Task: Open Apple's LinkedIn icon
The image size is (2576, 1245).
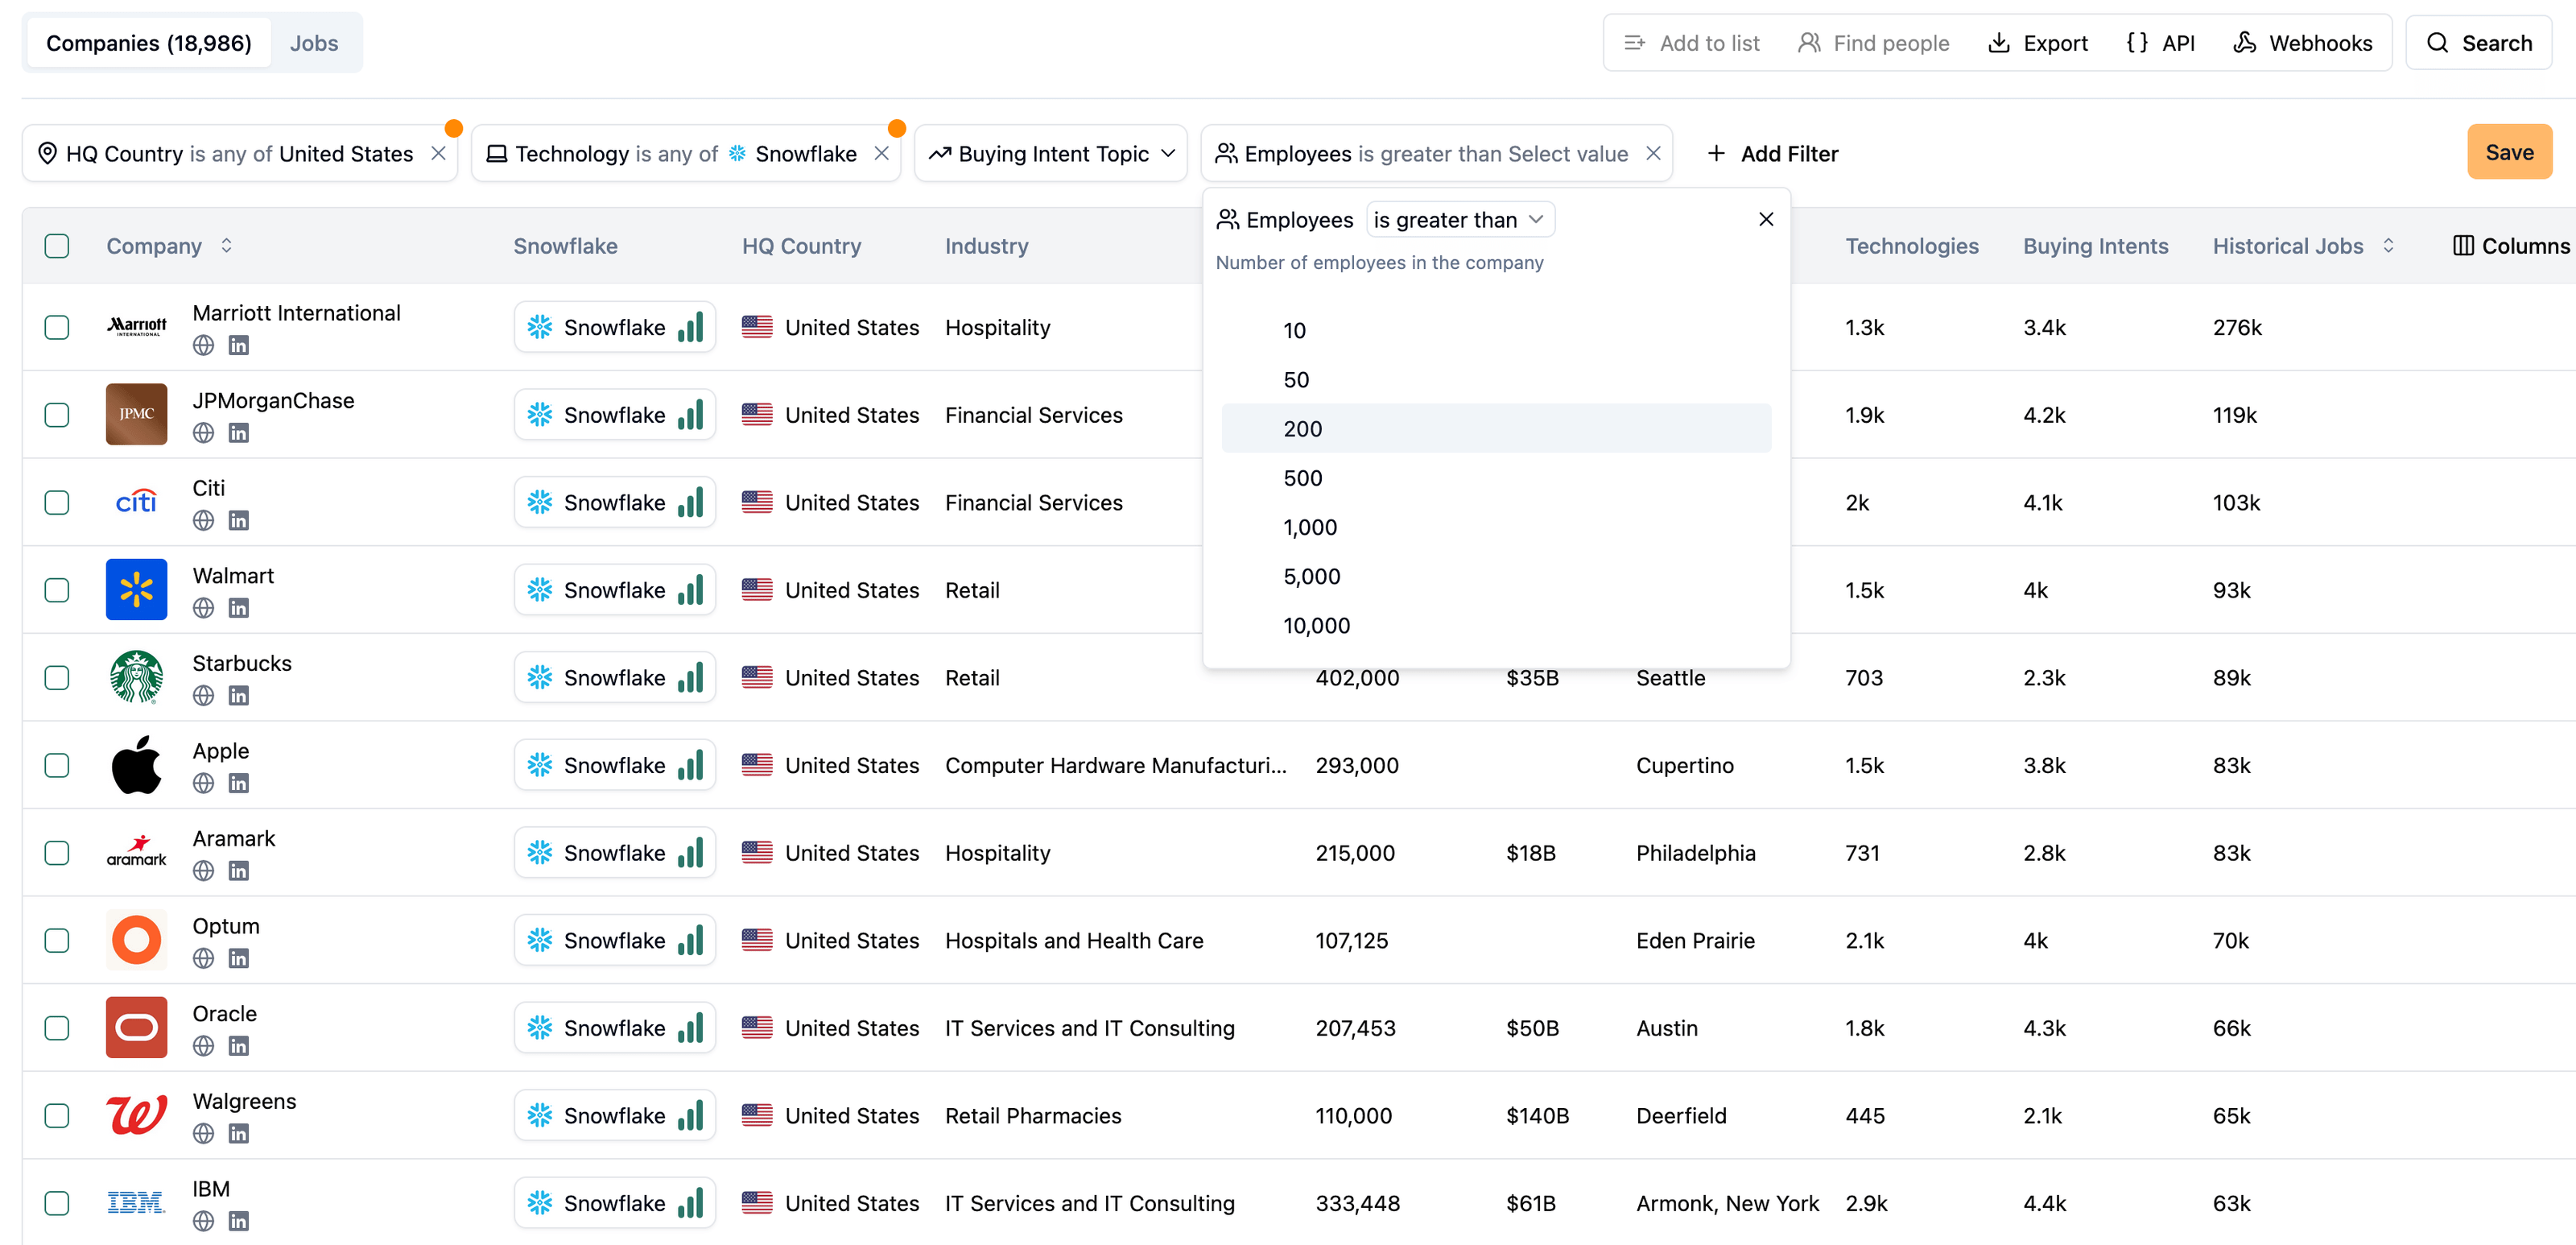Action: [x=238, y=783]
